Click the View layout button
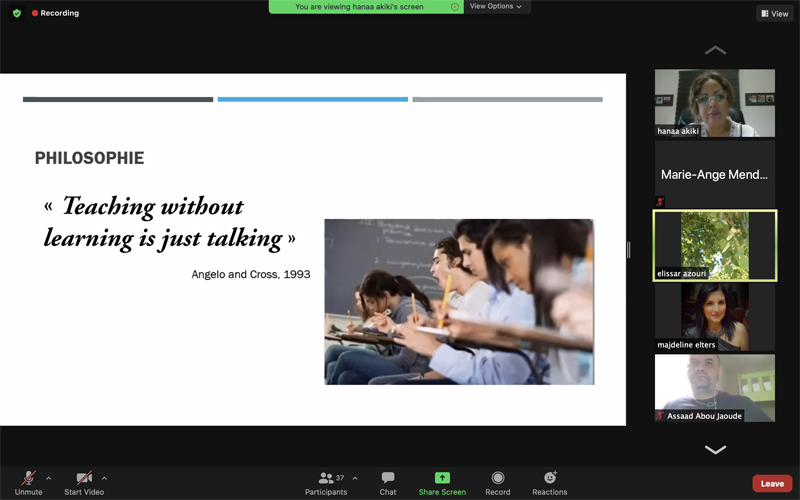Viewport: 800px width, 500px height. (x=775, y=13)
